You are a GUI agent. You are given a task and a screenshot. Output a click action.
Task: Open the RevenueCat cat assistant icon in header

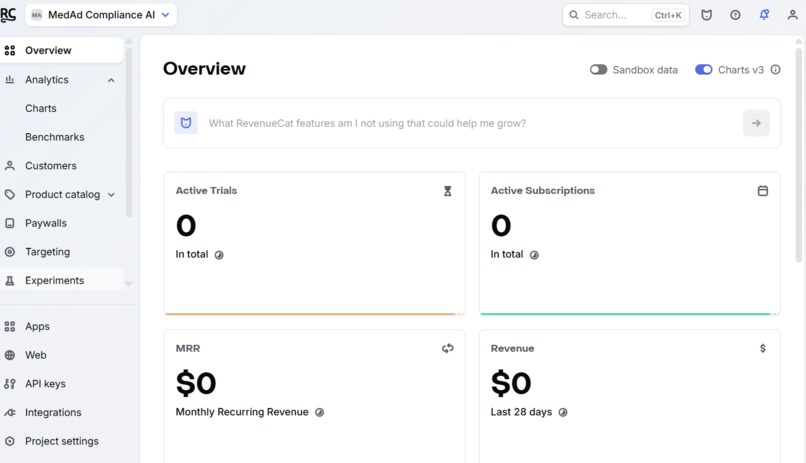(707, 15)
